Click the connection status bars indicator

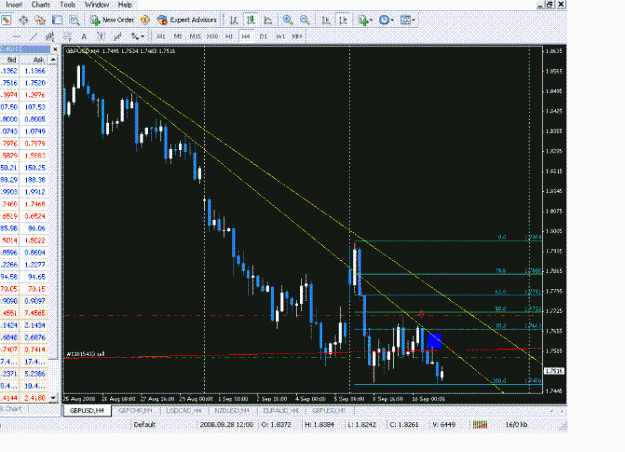(480, 424)
